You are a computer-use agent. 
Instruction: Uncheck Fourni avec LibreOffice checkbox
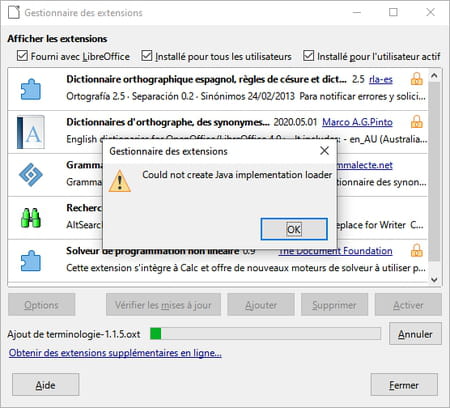tap(22, 56)
